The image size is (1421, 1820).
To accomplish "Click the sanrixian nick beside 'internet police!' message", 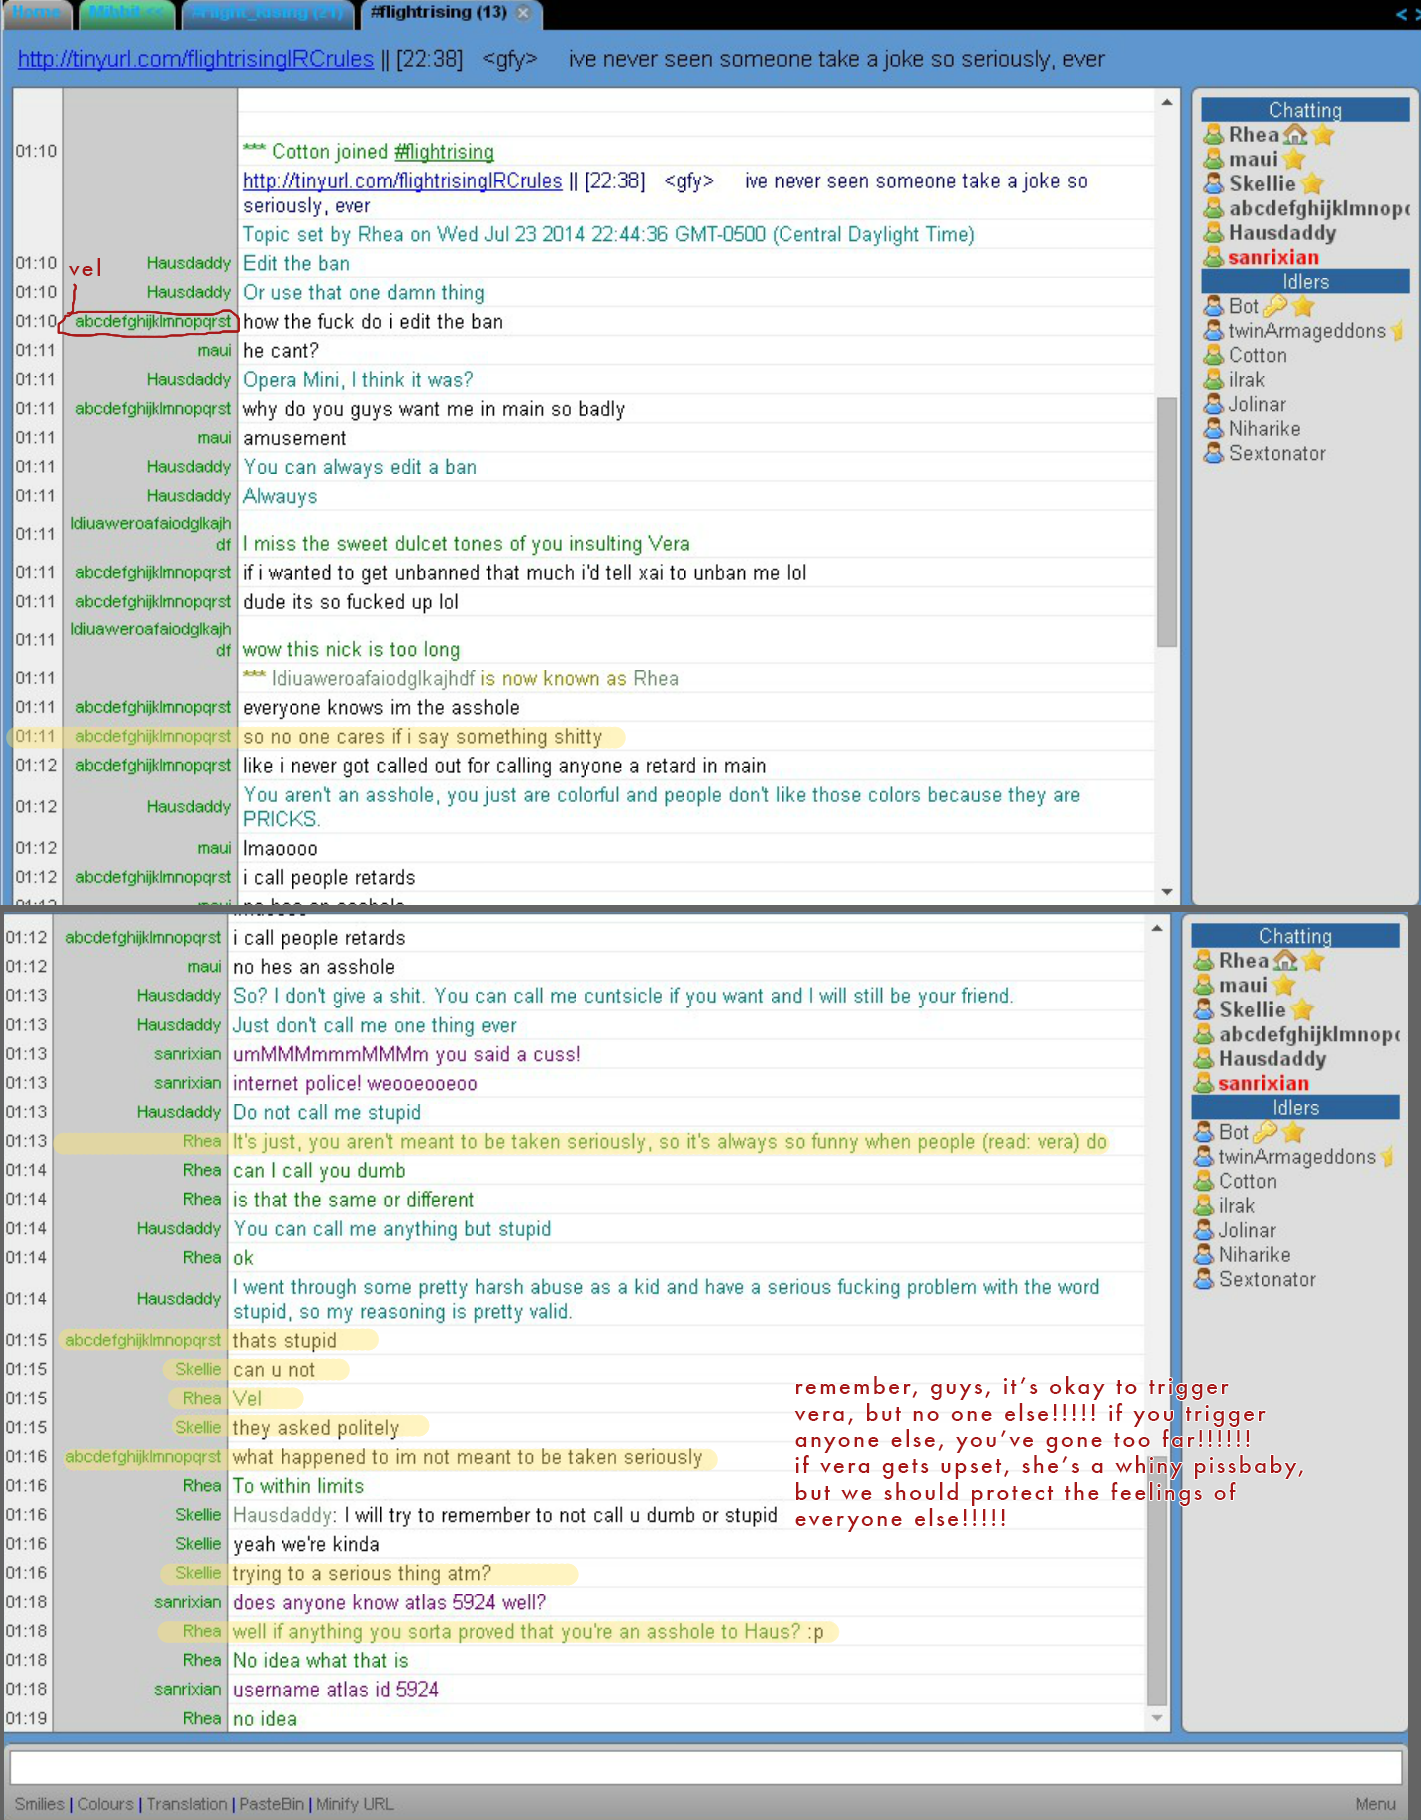I will (187, 1083).
